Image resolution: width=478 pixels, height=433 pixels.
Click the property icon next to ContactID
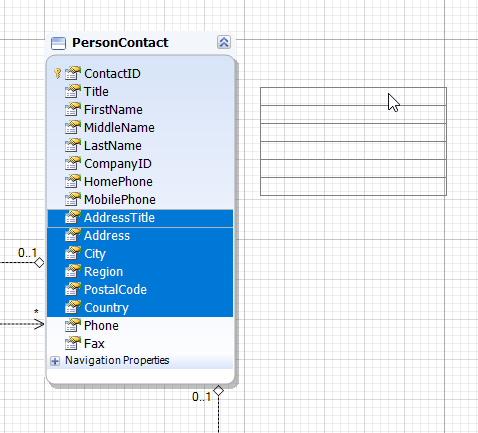(73, 73)
